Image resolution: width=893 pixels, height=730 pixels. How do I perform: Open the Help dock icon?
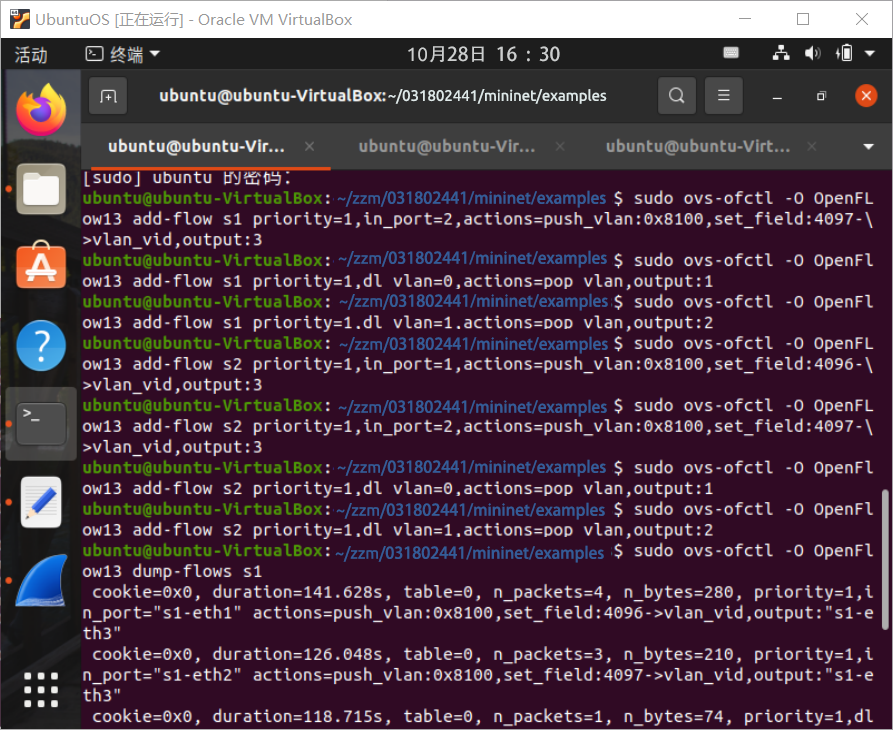[41, 346]
